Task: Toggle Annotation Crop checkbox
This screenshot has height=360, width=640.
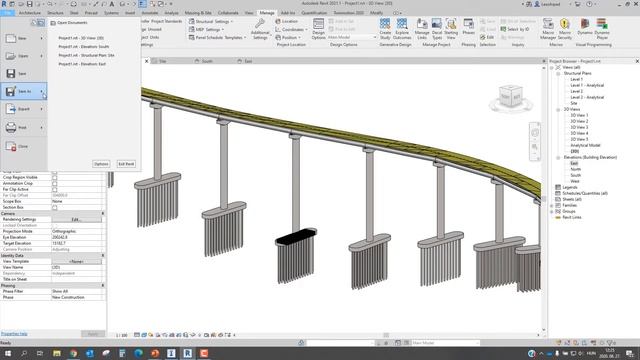Action: click(54, 183)
